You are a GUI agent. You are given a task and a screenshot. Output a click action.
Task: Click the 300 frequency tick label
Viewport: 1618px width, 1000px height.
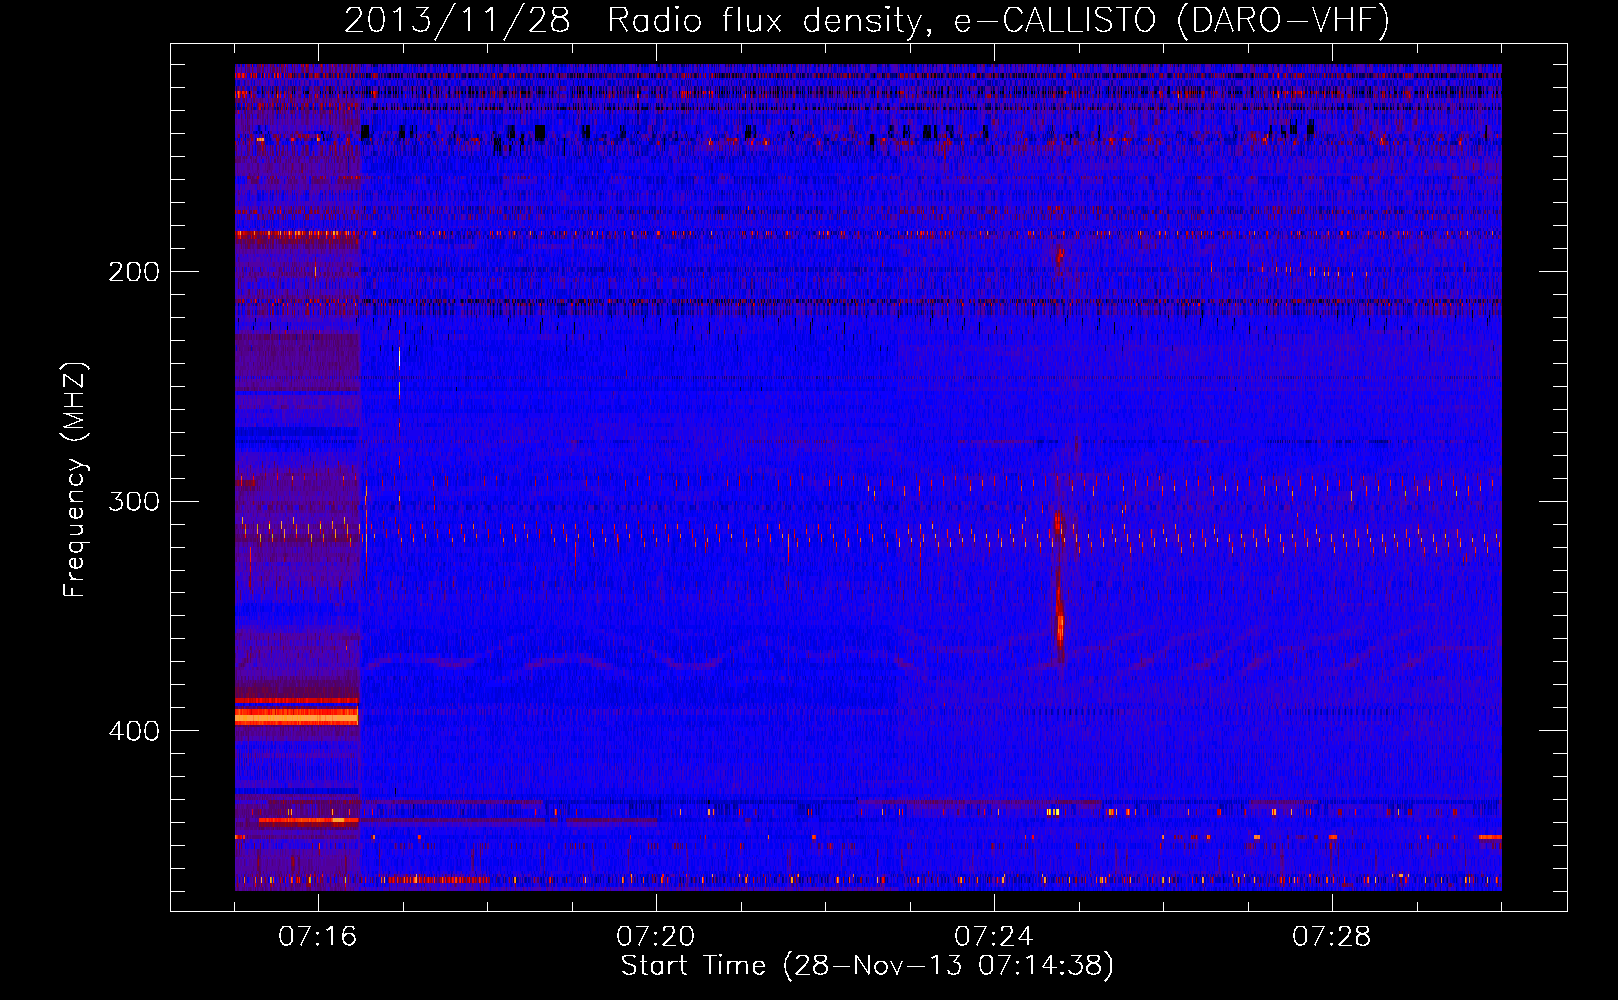pyautogui.click(x=134, y=501)
